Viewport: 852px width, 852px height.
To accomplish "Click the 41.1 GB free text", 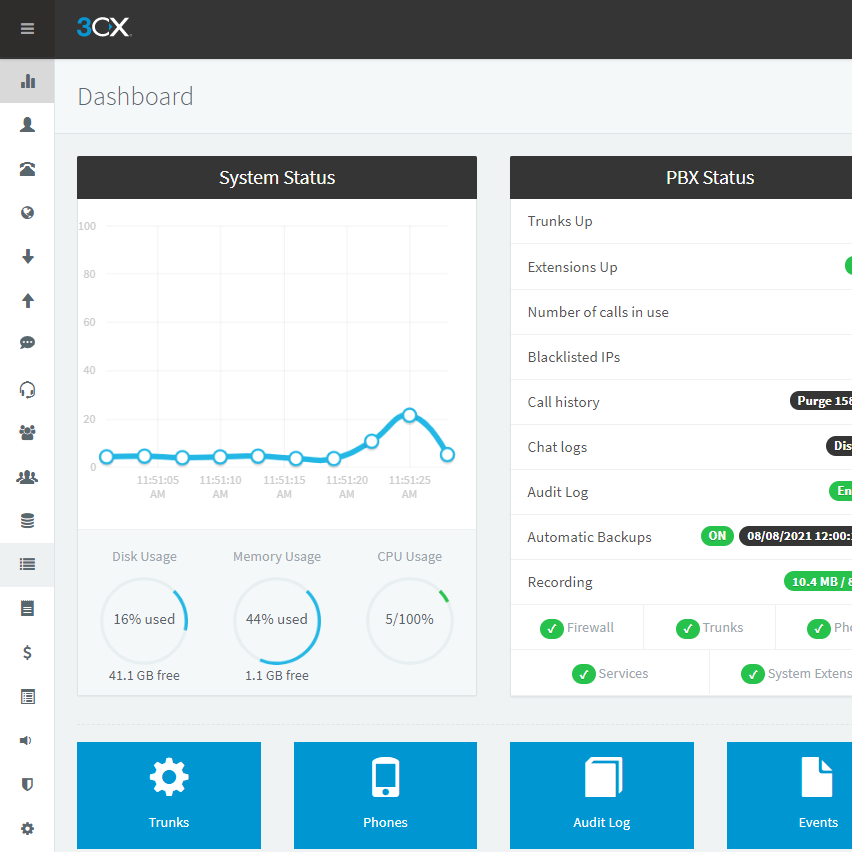I will tap(144, 675).
